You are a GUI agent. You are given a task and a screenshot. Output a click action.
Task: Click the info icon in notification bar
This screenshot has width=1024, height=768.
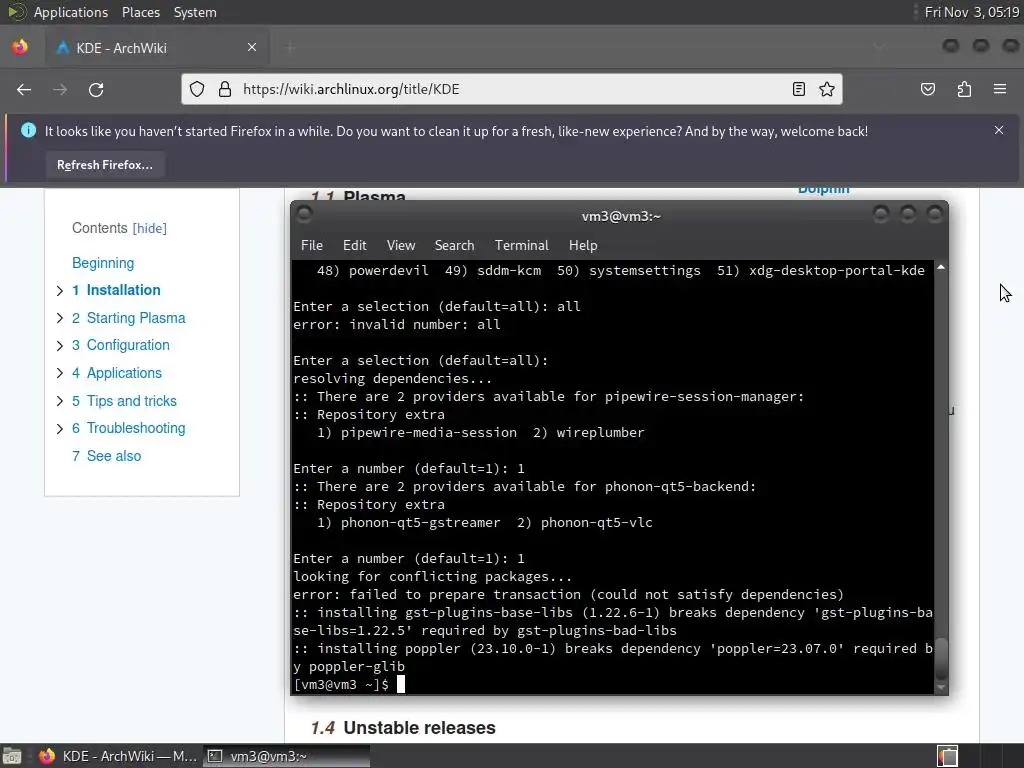tap(29, 130)
